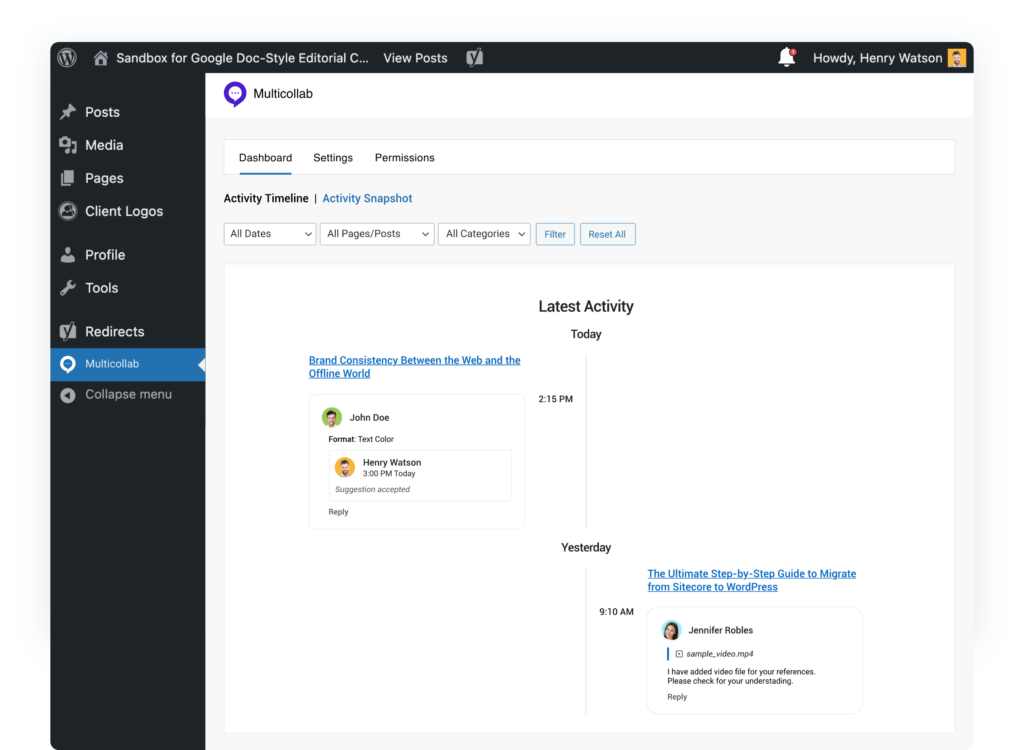Click the purple Multicollab logo in the header
Viewport: 1024px width, 750px height.
click(x=235, y=94)
